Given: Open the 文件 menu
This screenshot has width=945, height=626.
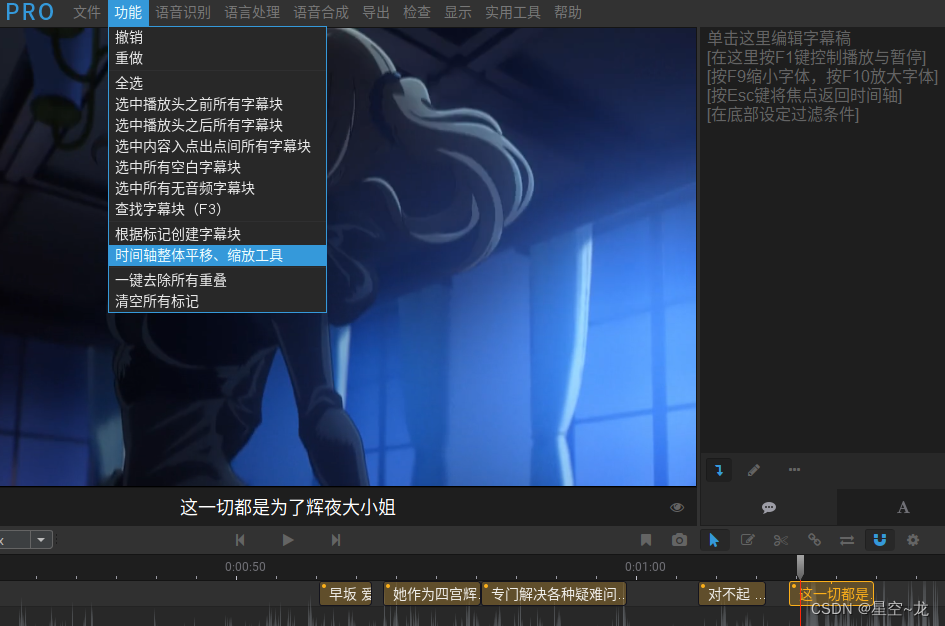Looking at the screenshot, I should point(87,13).
